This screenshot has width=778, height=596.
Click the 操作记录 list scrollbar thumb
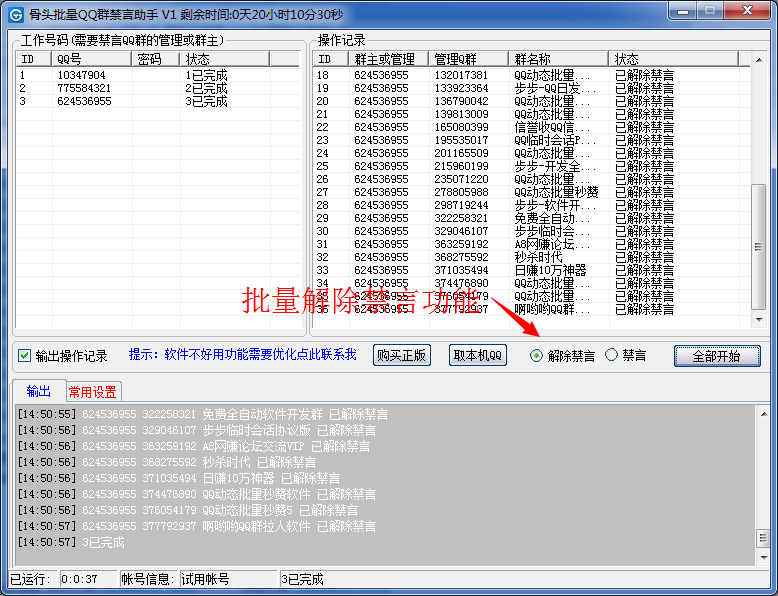click(759, 247)
